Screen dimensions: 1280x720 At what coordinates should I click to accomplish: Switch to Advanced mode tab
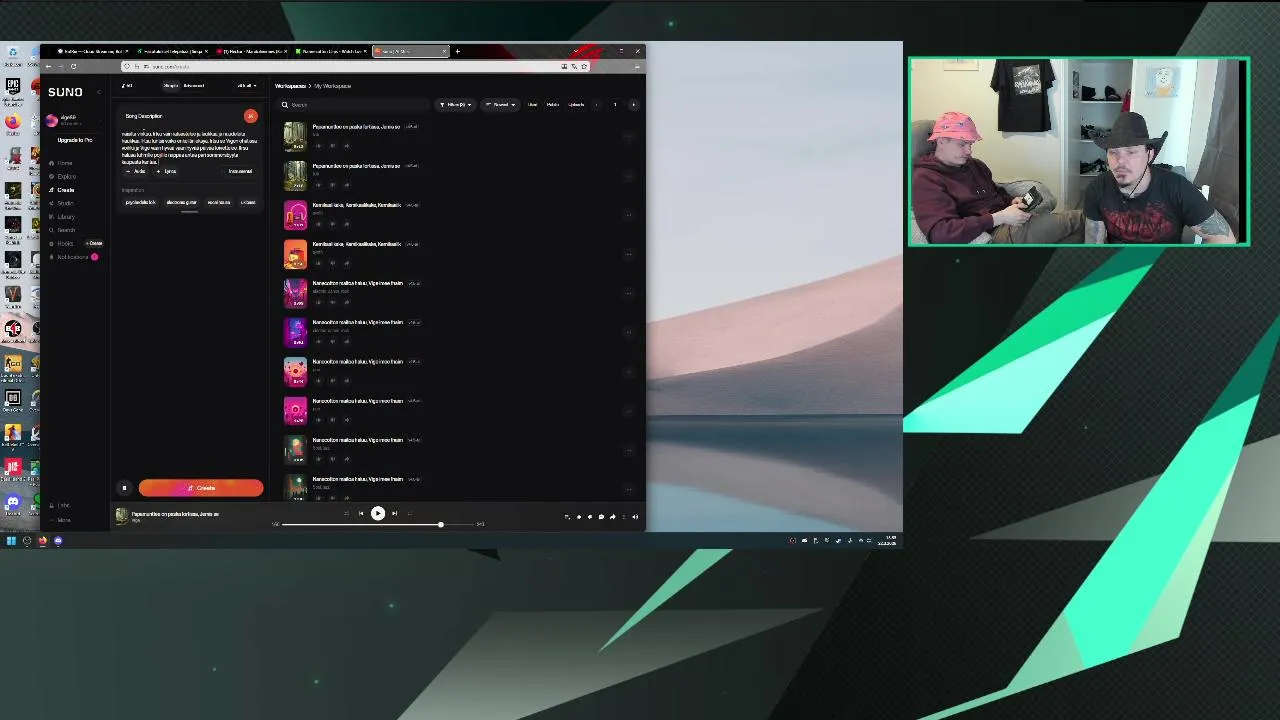[194, 86]
